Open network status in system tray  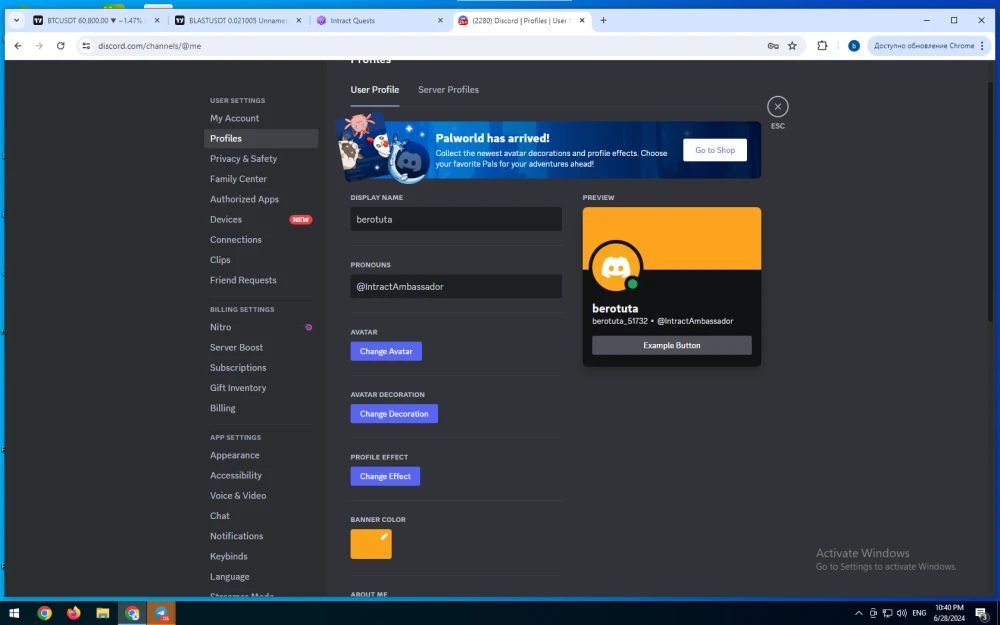887,614
